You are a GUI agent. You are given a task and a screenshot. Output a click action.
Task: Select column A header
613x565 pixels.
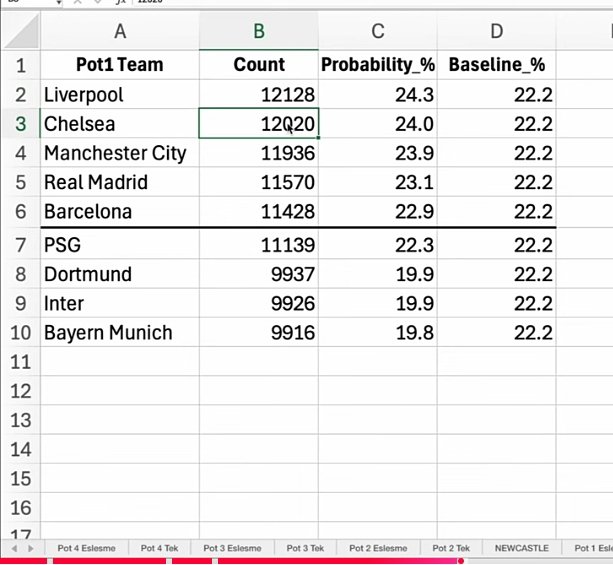pyautogui.click(x=120, y=31)
